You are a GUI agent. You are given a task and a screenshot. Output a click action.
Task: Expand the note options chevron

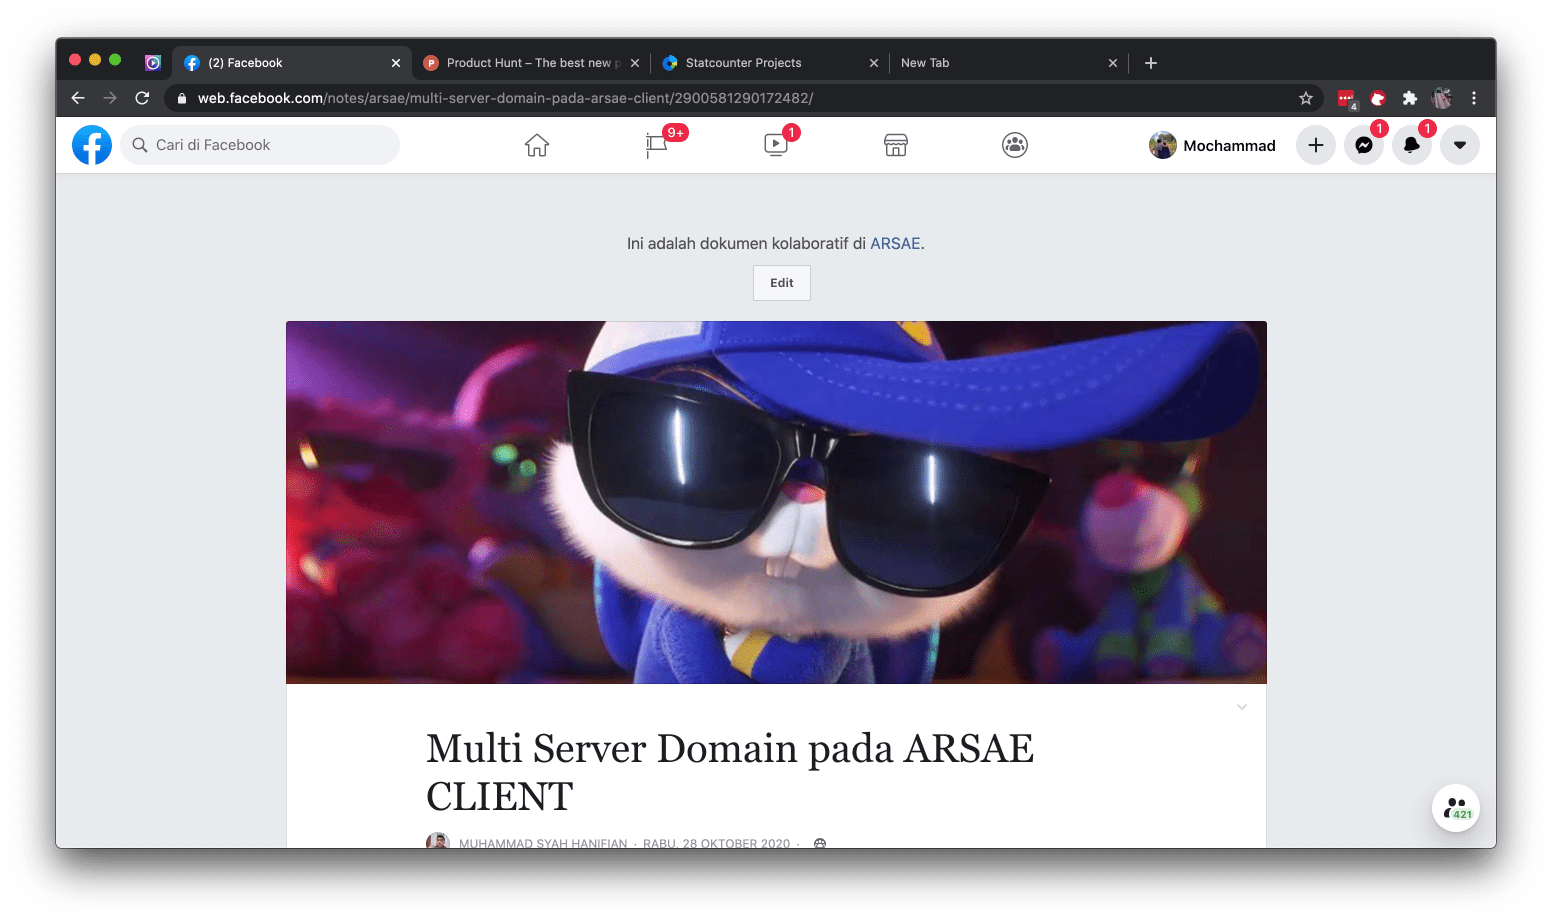point(1242,707)
